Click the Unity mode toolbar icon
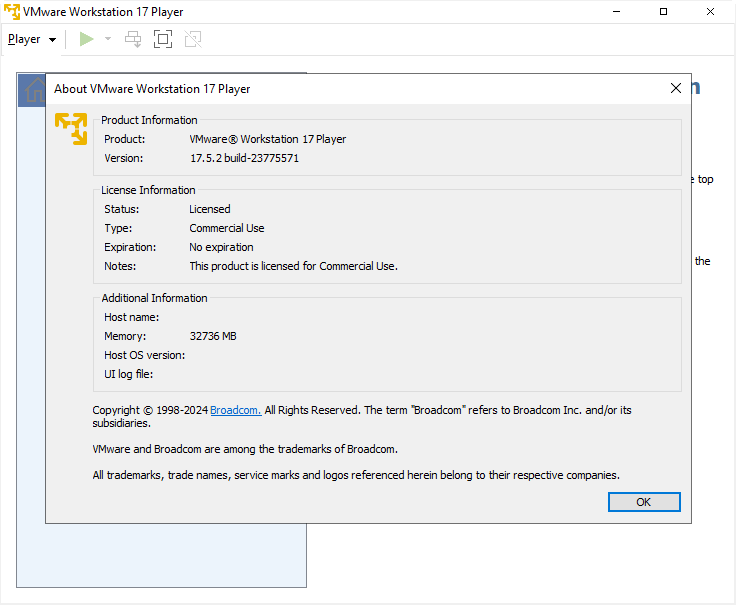 pyautogui.click(x=193, y=39)
